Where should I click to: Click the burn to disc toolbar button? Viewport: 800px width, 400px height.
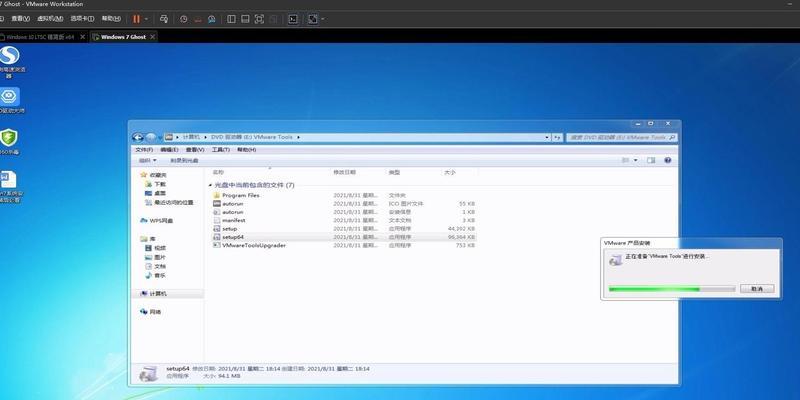click(184, 161)
